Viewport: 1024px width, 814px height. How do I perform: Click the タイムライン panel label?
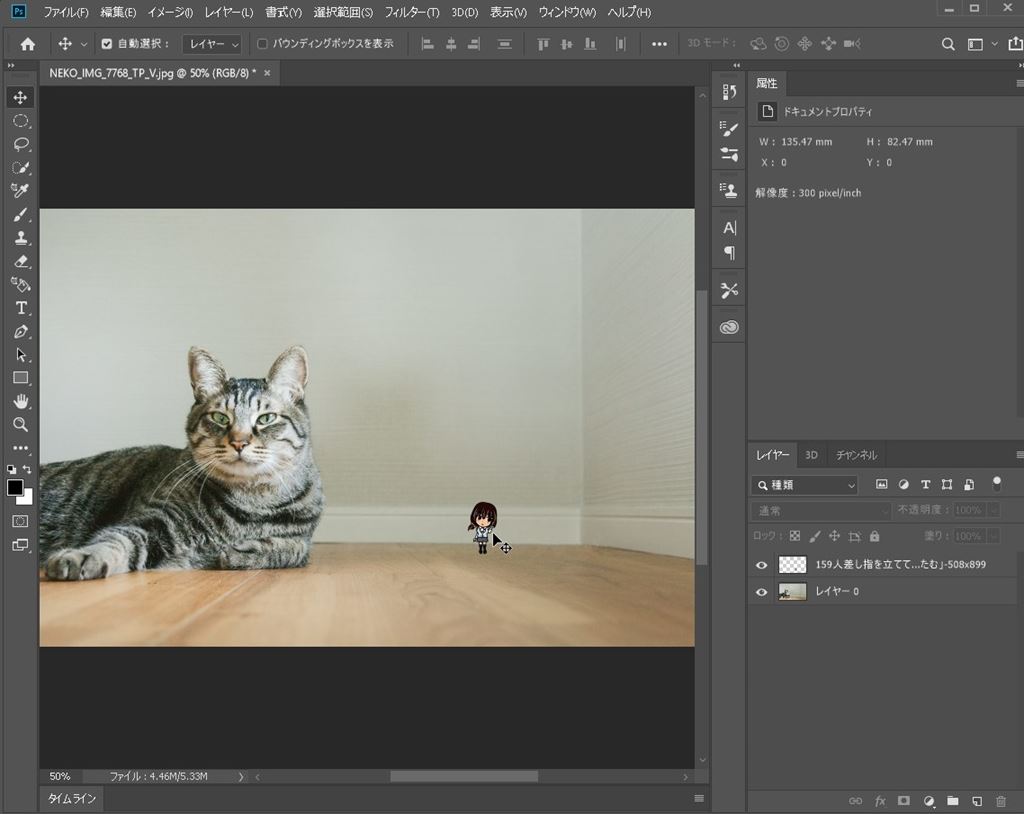pos(72,799)
